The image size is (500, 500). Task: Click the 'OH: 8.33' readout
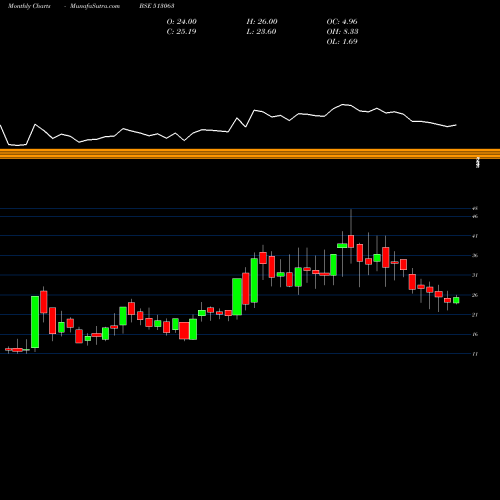pos(342,32)
